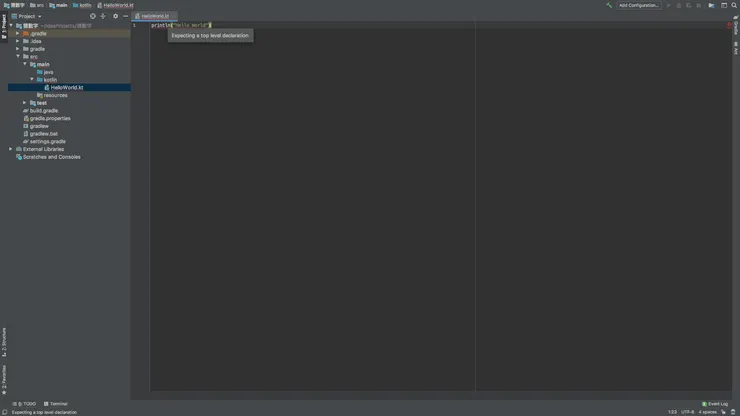Select the java folder in tree
Screen dimensions: 740x416
click(x=48, y=72)
